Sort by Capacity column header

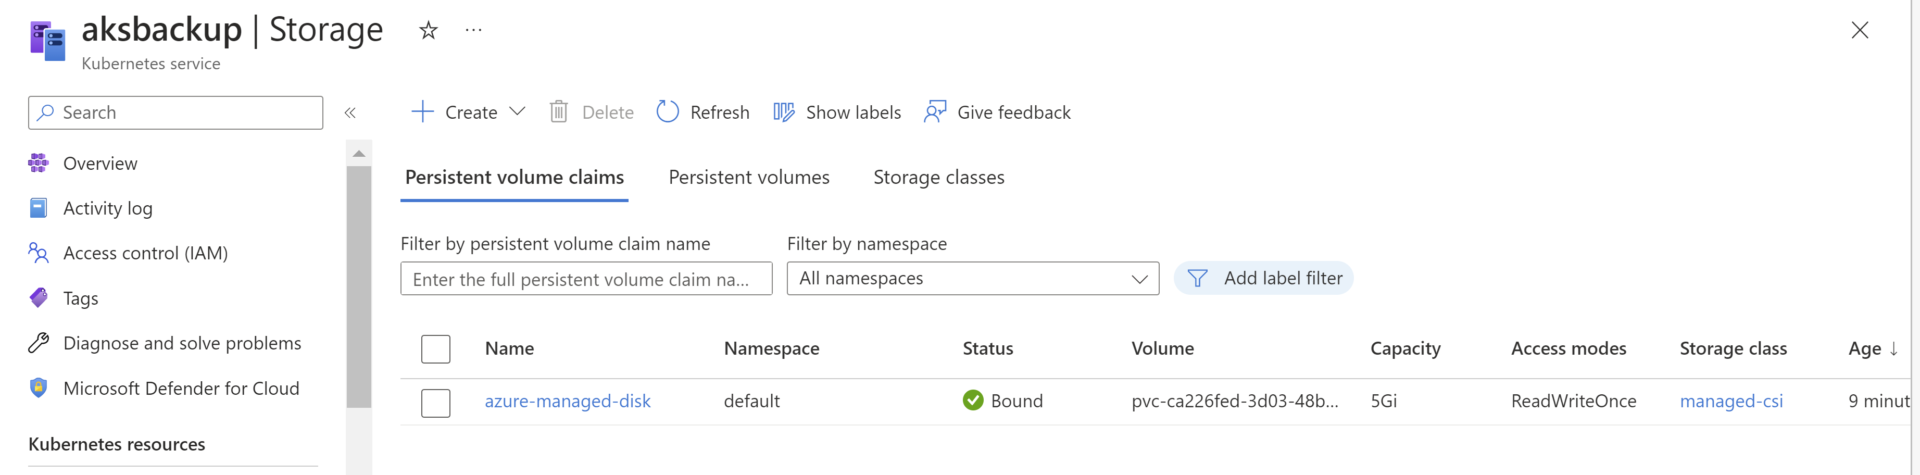coord(1405,348)
